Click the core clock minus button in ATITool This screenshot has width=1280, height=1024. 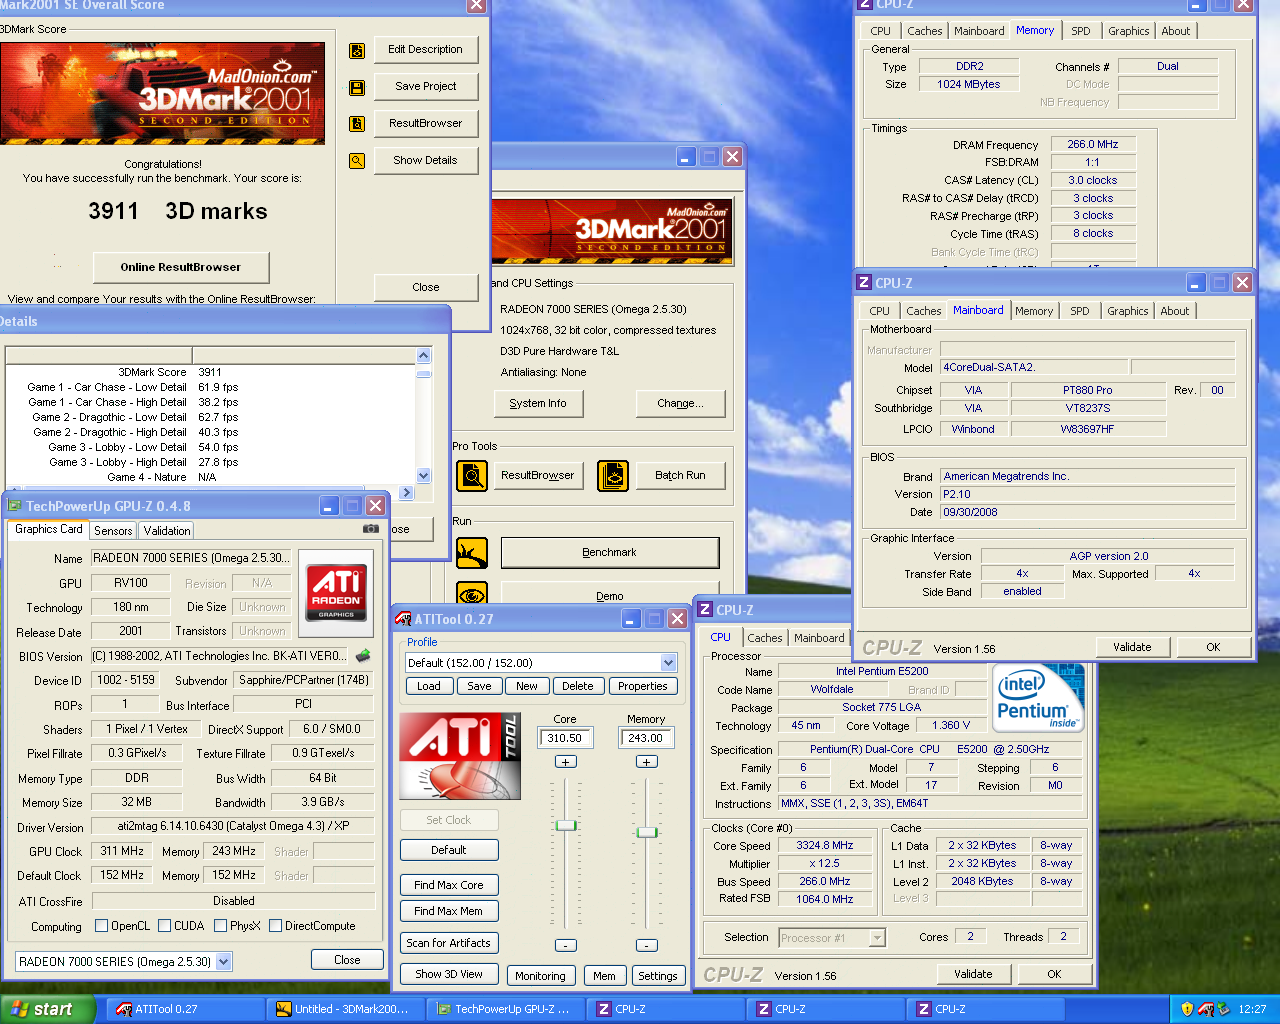(x=566, y=945)
